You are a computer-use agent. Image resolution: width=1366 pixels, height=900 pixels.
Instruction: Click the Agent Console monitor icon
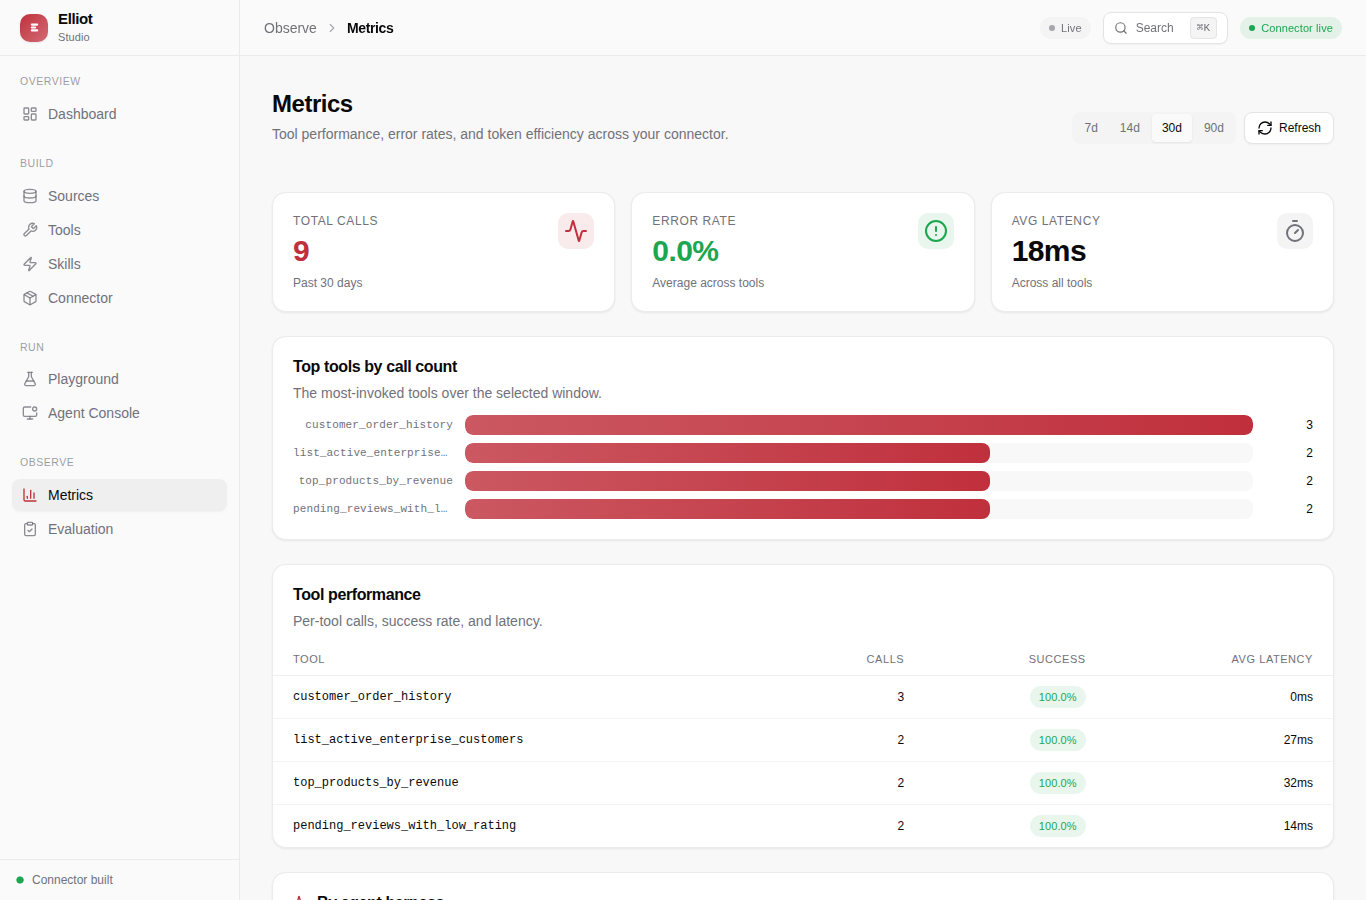click(30, 413)
